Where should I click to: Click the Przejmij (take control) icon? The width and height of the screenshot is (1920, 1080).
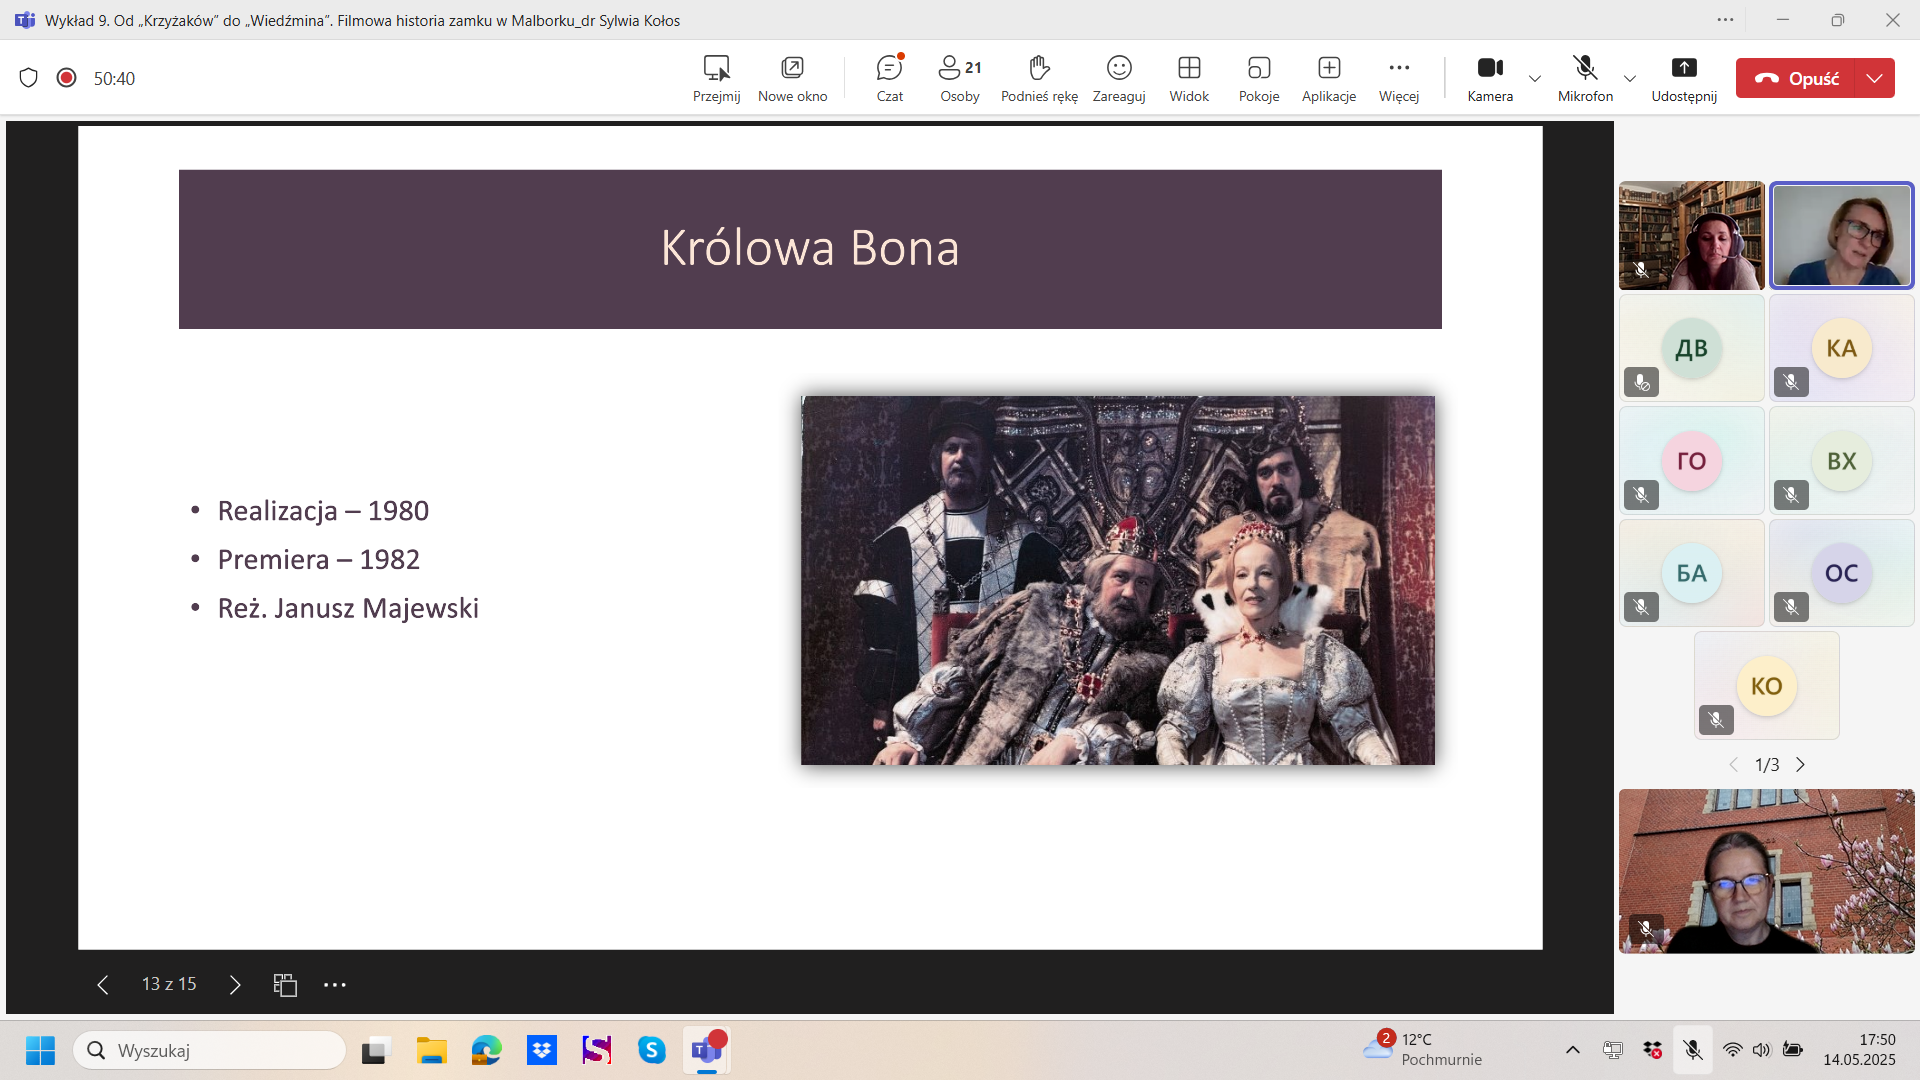click(716, 78)
